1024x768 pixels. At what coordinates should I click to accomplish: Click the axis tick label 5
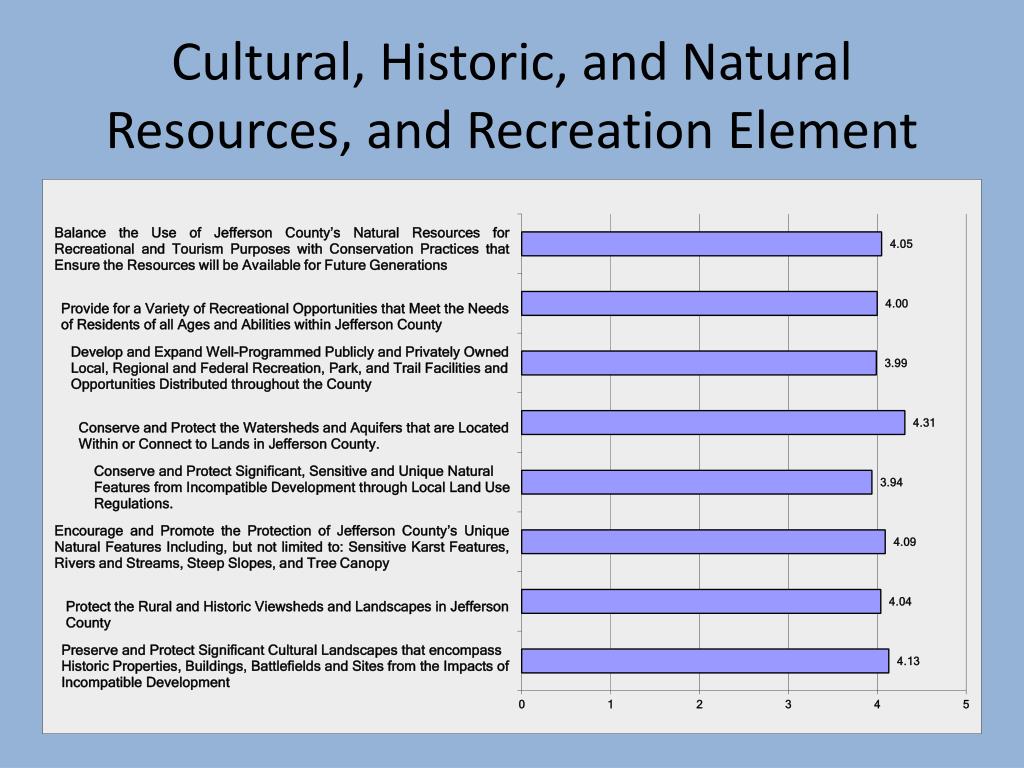[x=966, y=705]
